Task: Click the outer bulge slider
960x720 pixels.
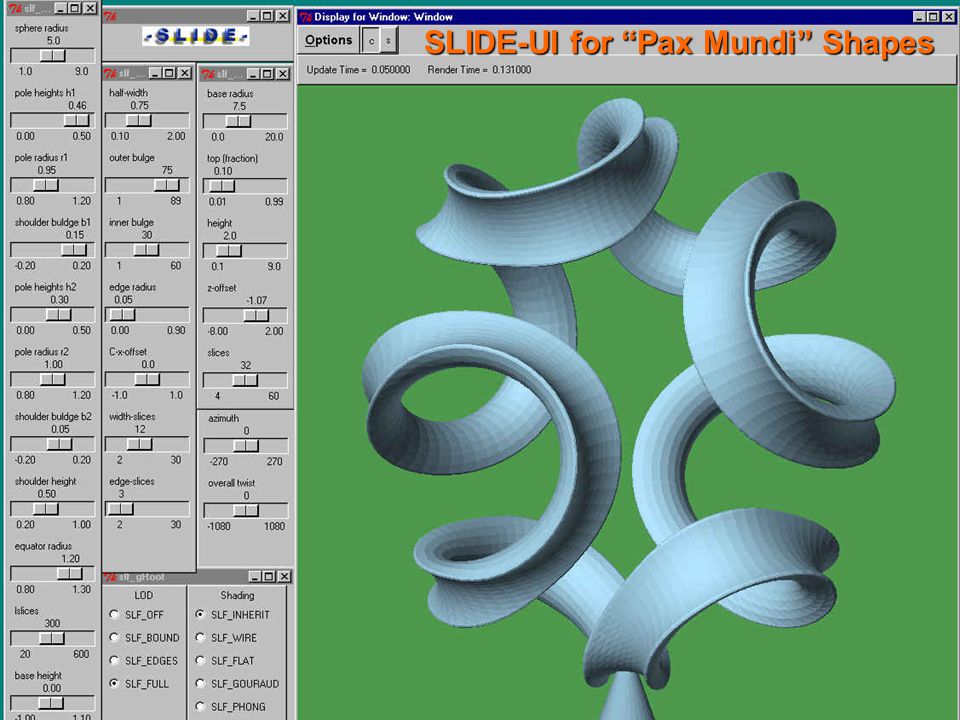Action: pyautogui.click(x=147, y=185)
